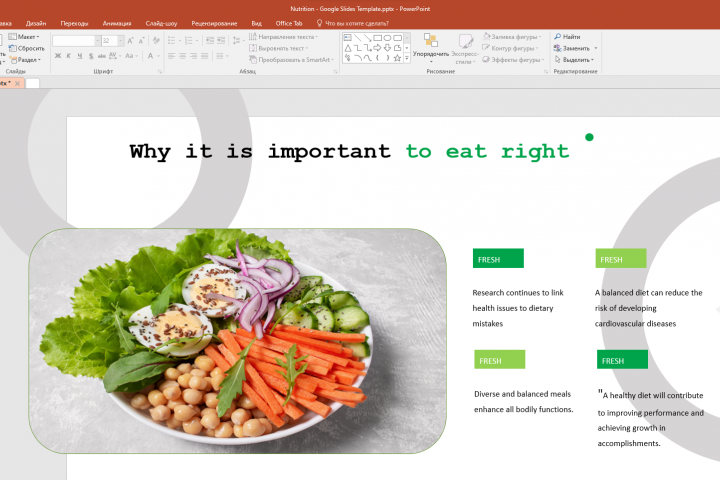Open the Выделить select dropdown

coord(574,60)
